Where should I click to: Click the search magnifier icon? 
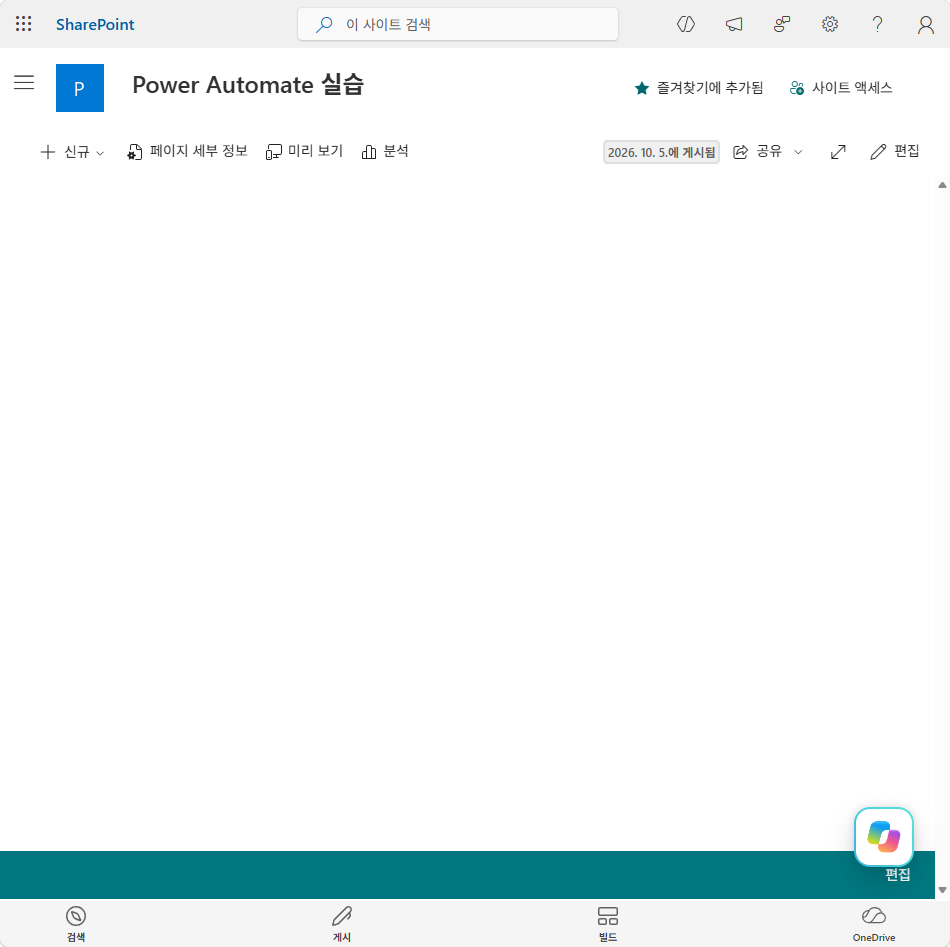[324, 24]
